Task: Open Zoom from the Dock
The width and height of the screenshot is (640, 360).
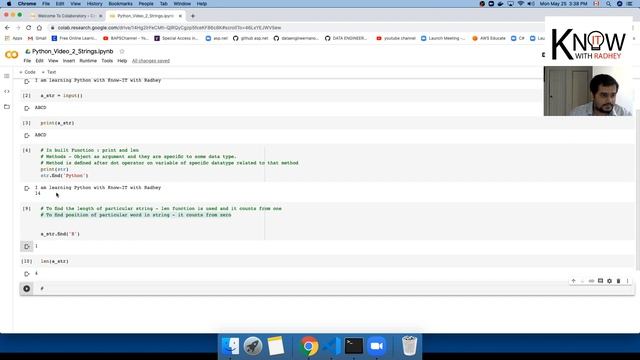Action: coord(376,346)
